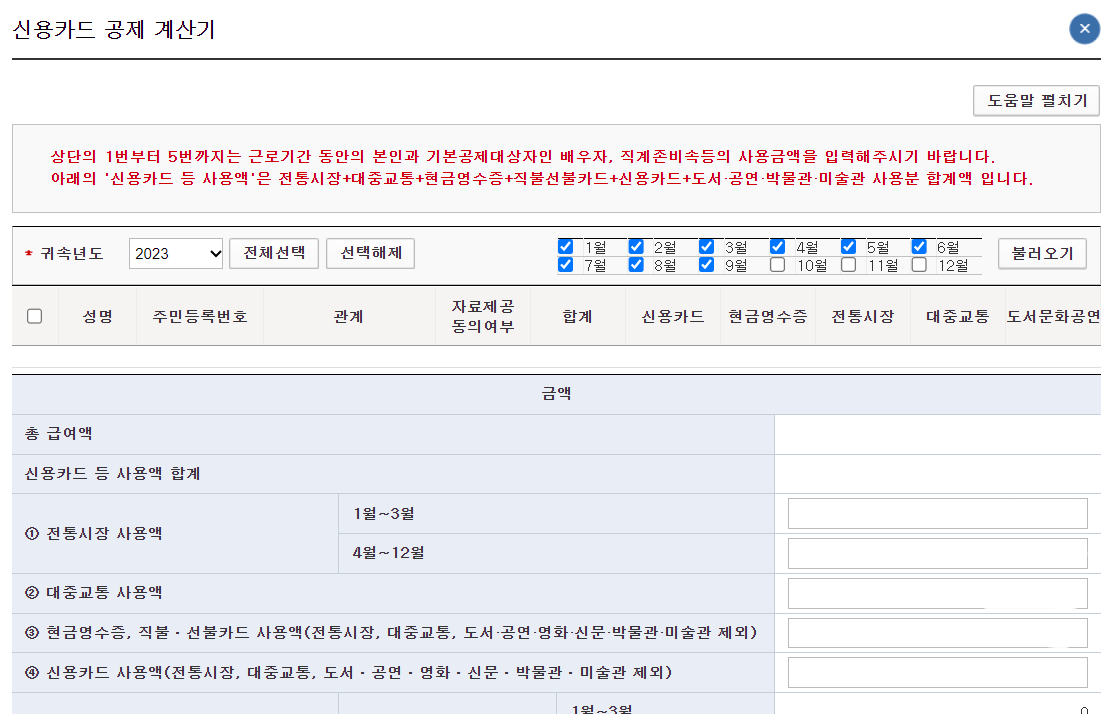The width and height of the screenshot is (1107, 714).
Task: Click the 현금영수증 사용액 input field
Action: click(937, 632)
